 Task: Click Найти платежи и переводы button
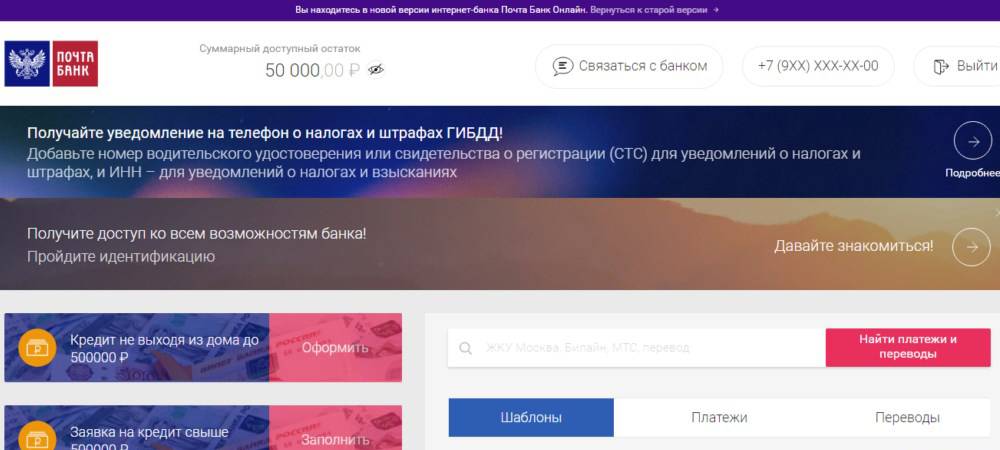[x=908, y=347]
